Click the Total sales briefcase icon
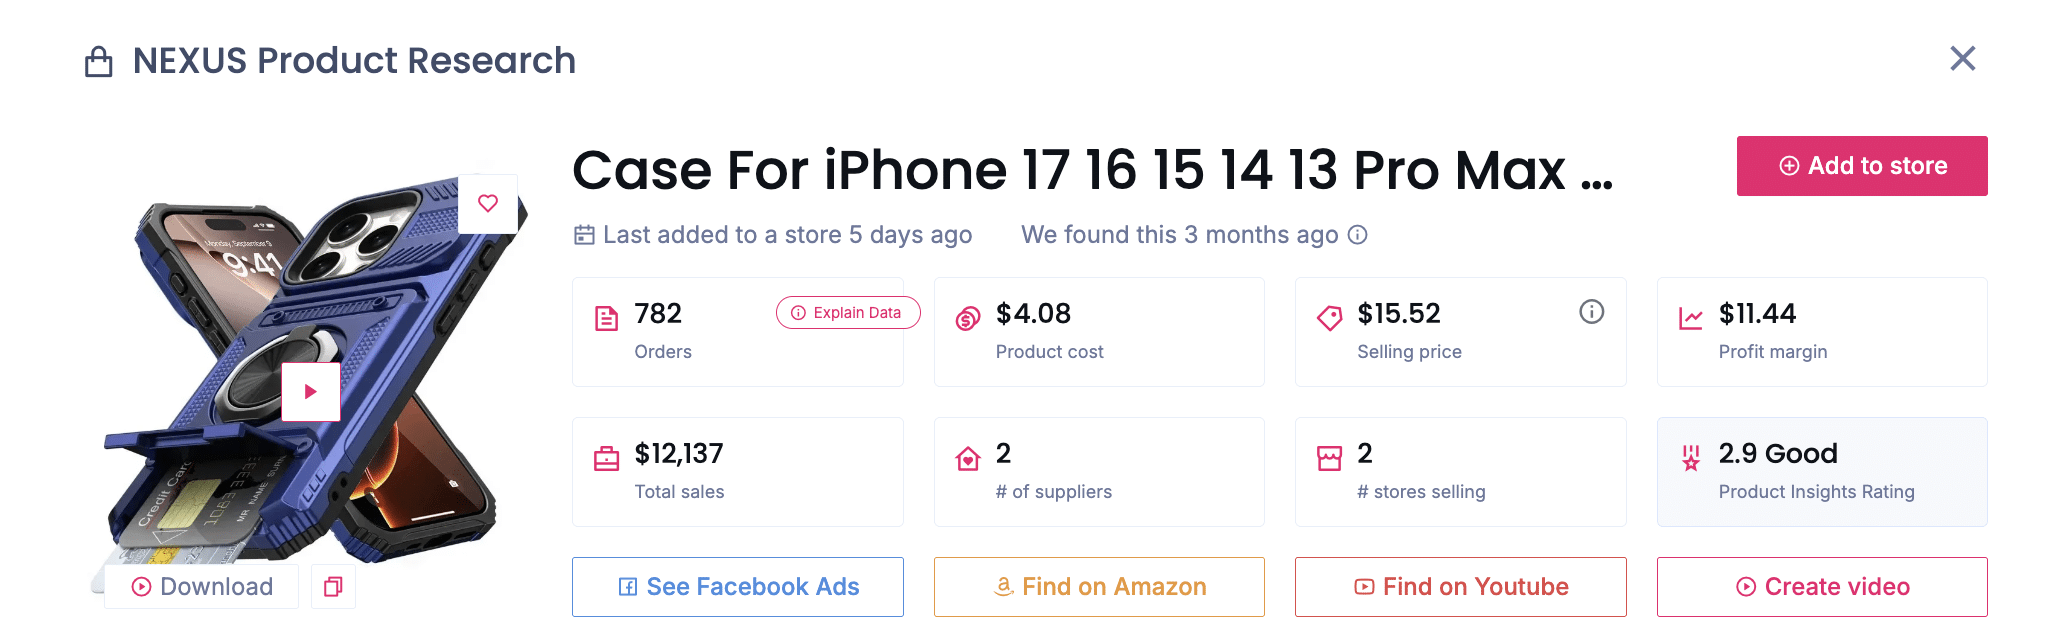The image size is (2068, 634). 607,459
